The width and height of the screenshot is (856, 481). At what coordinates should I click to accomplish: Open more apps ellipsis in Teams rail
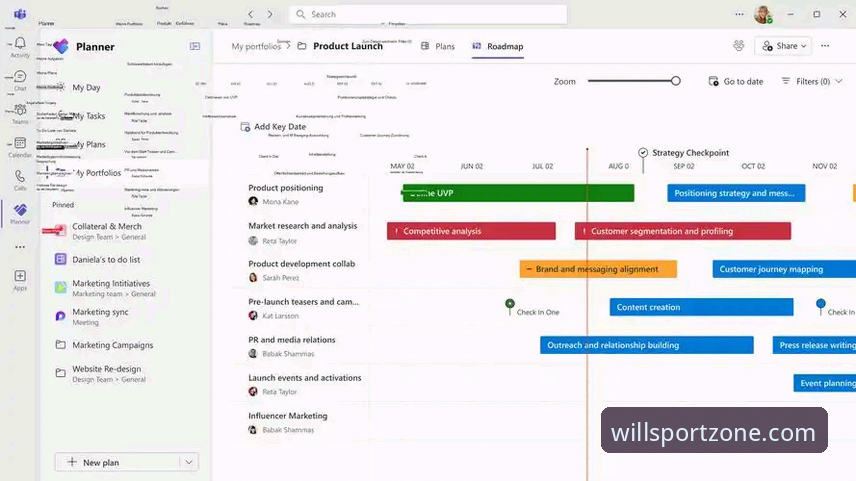click(20, 247)
